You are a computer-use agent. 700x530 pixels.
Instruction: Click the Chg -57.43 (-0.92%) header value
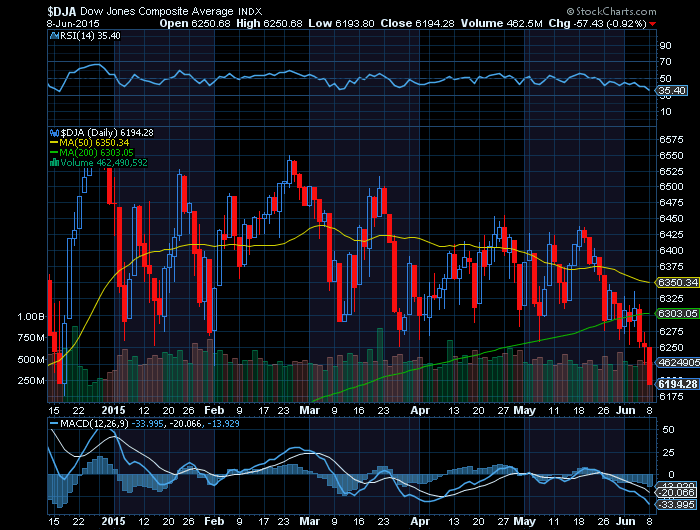(x=597, y=24)
